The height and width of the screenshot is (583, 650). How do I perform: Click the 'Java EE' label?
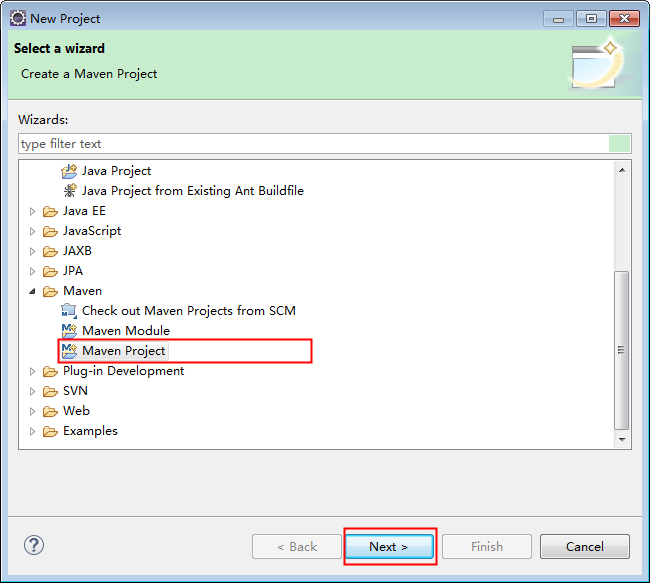click(84, 211)
